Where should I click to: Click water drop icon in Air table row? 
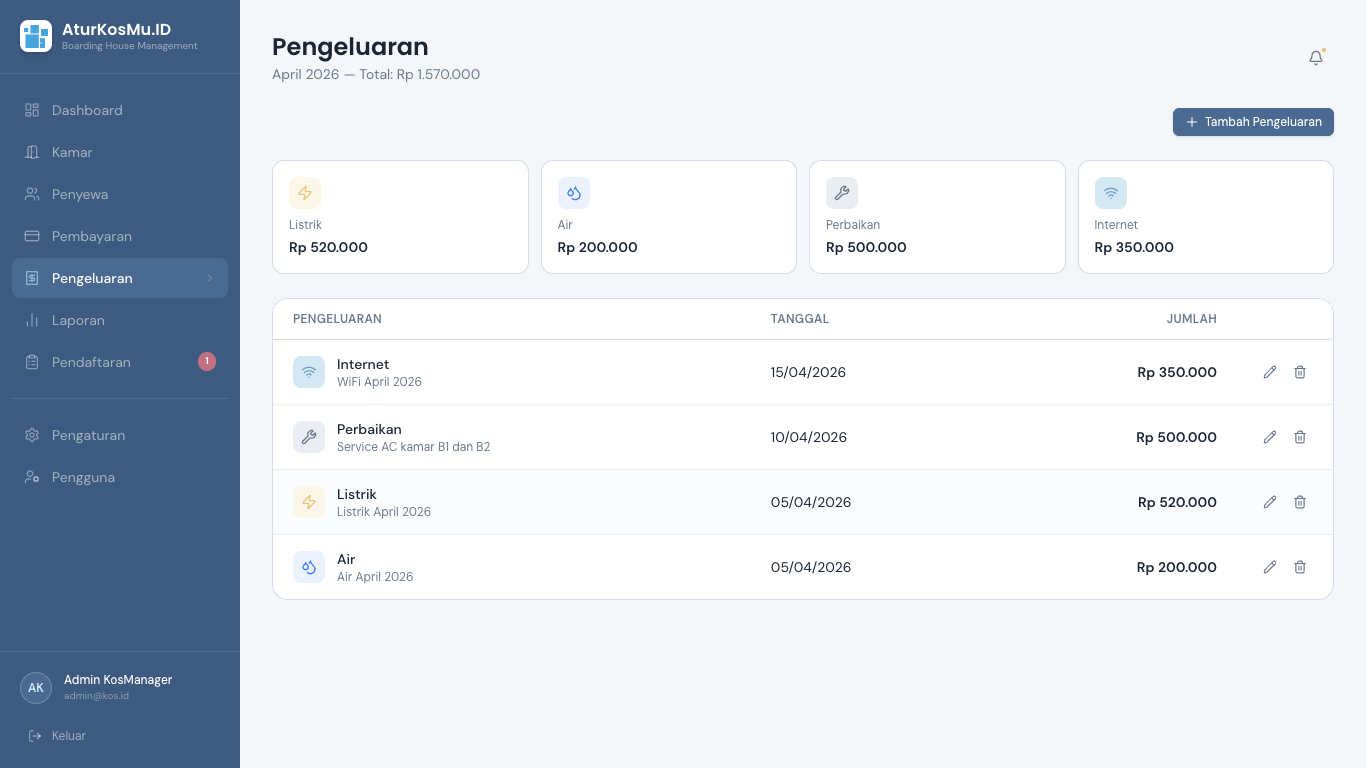coord(309,567)
